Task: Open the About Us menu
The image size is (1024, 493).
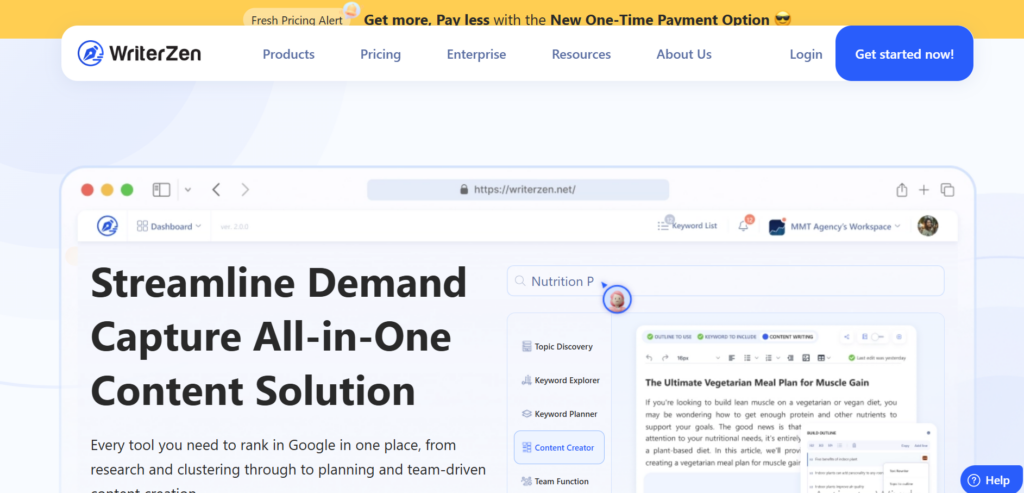Action: pyautogui.click(x=684, y=55)
